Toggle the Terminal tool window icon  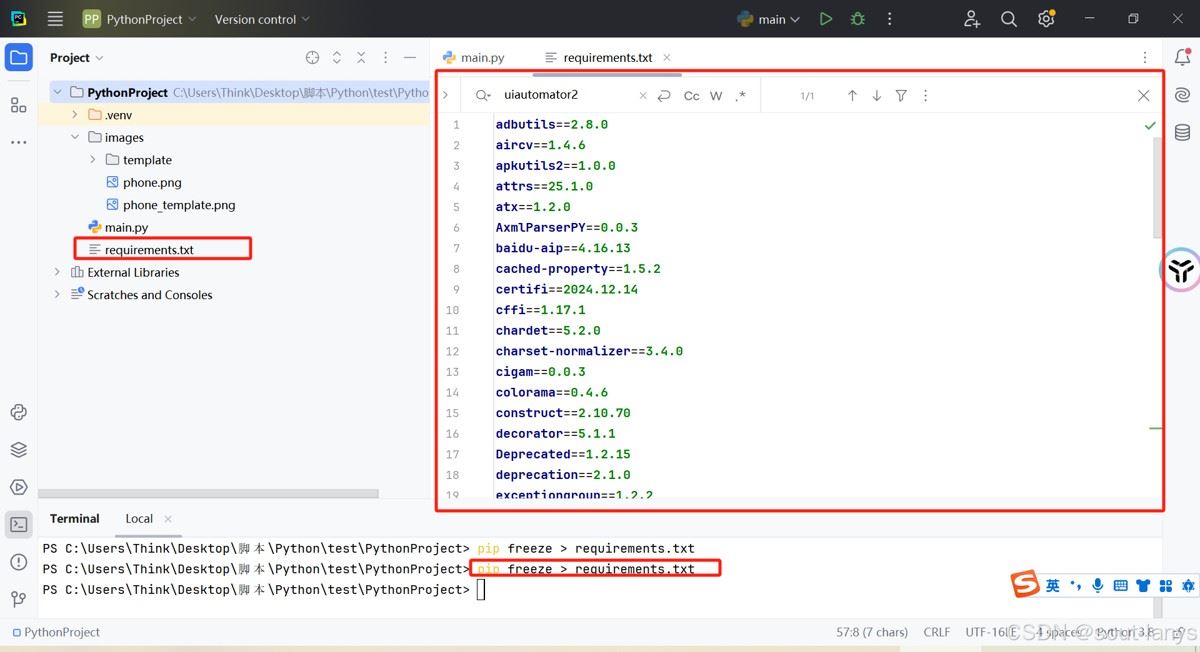tap(18, 524)
